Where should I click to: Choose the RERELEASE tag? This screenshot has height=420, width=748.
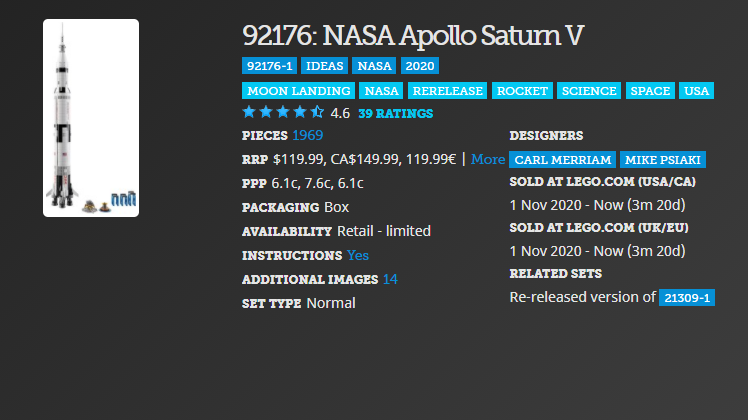(x=447, y=91)
